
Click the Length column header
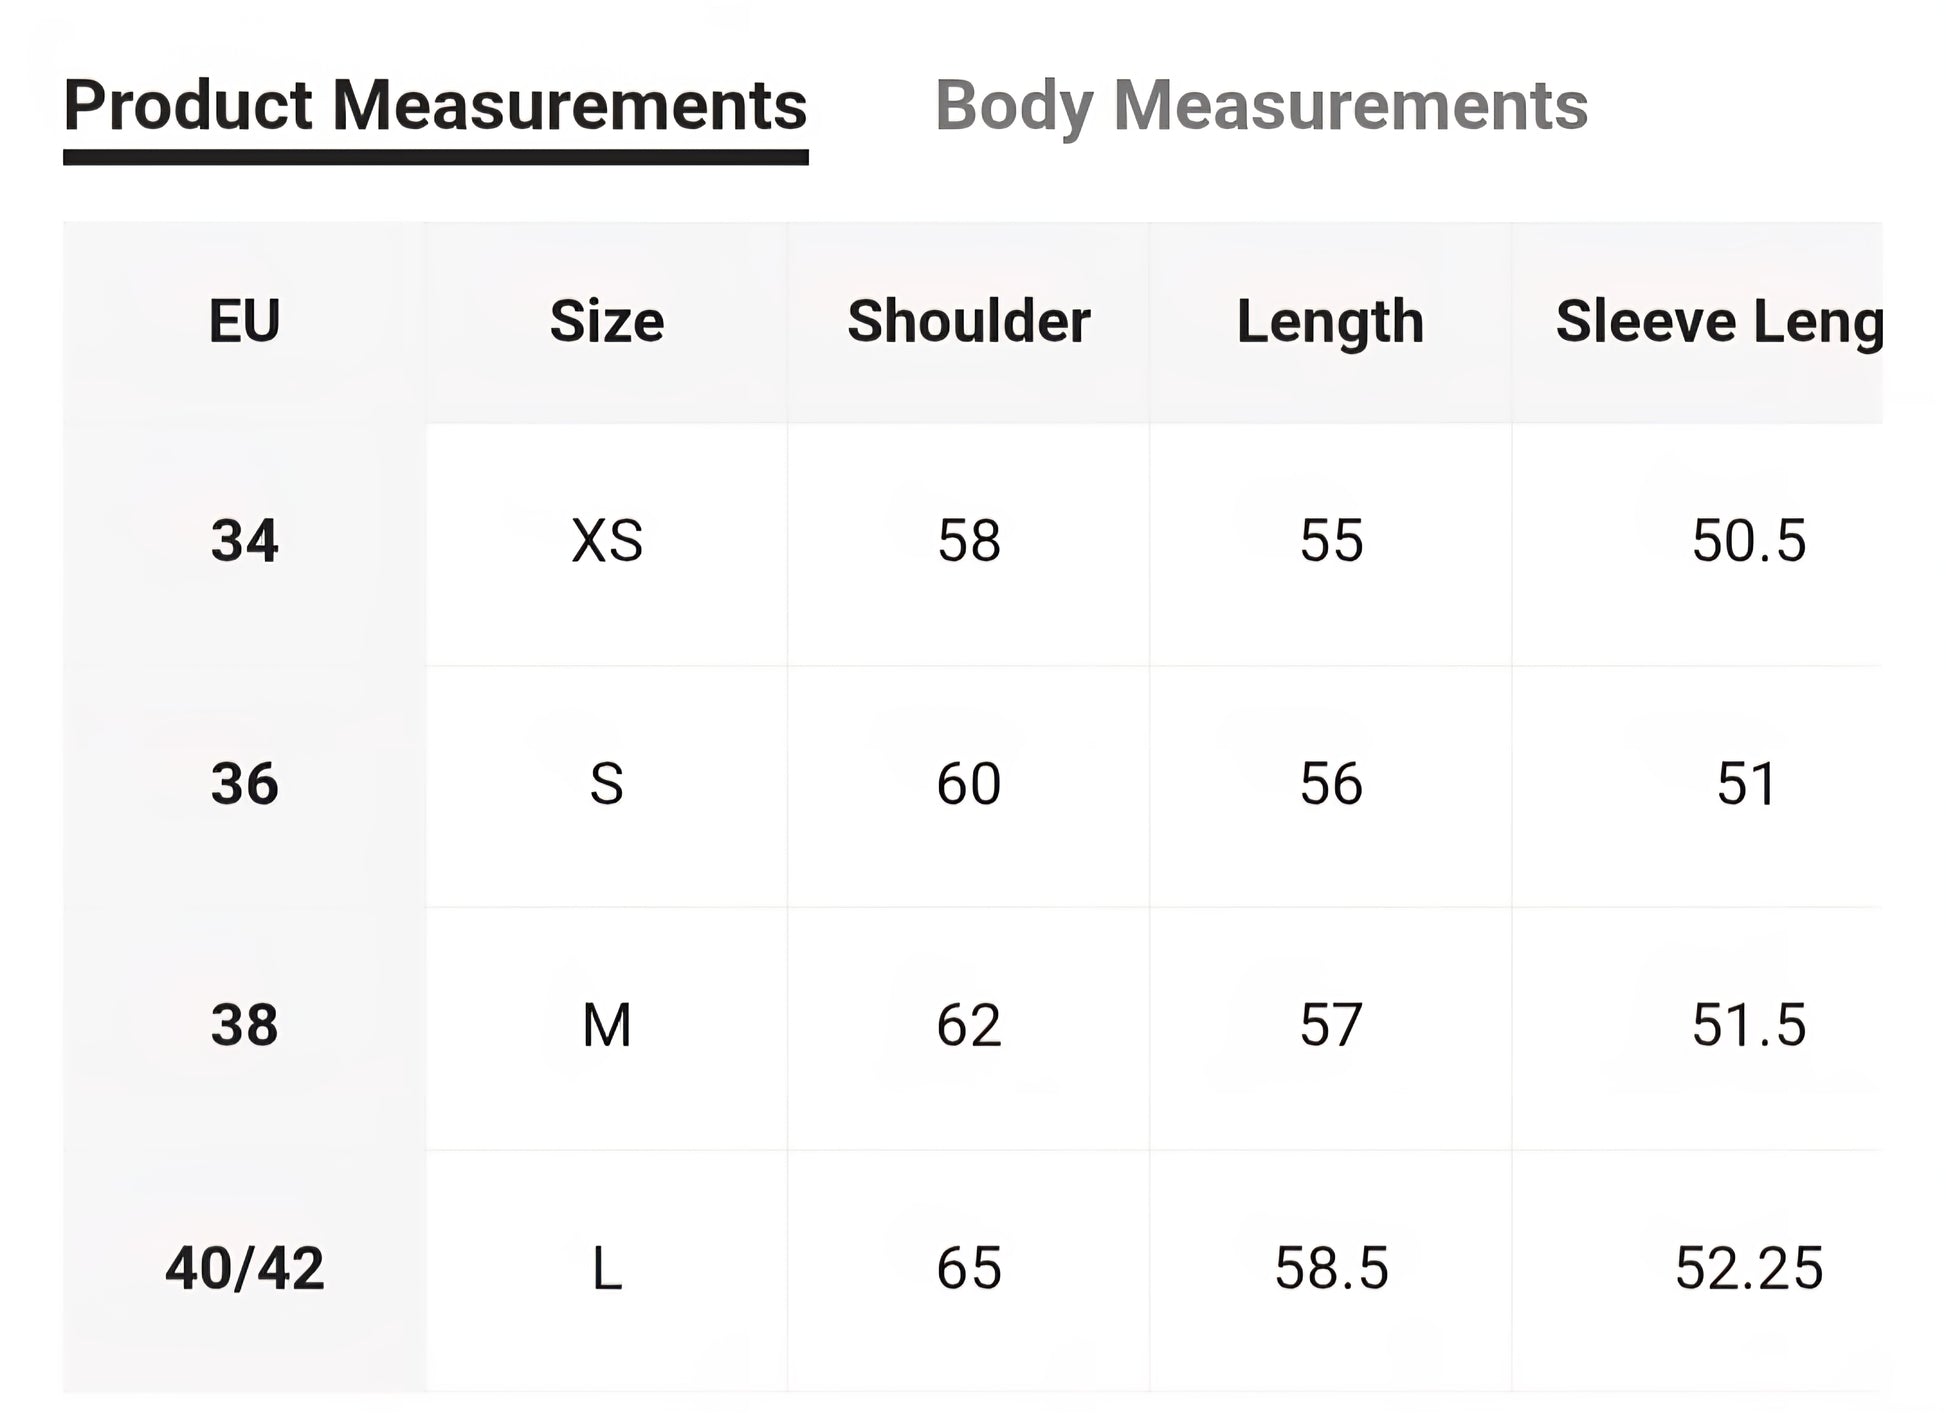pyautogui.click(x=1330, y=322)
